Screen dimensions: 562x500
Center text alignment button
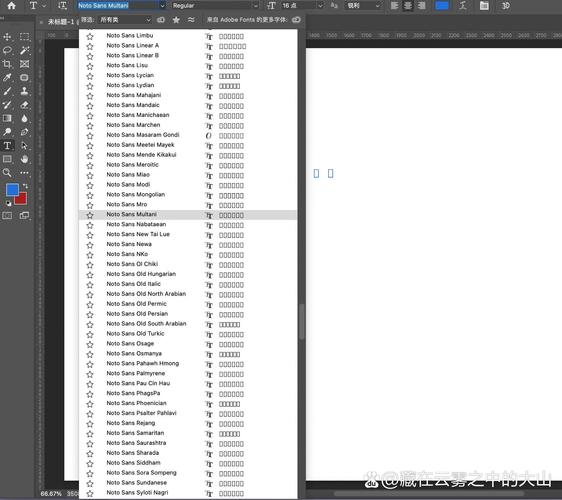click(408, 6)
